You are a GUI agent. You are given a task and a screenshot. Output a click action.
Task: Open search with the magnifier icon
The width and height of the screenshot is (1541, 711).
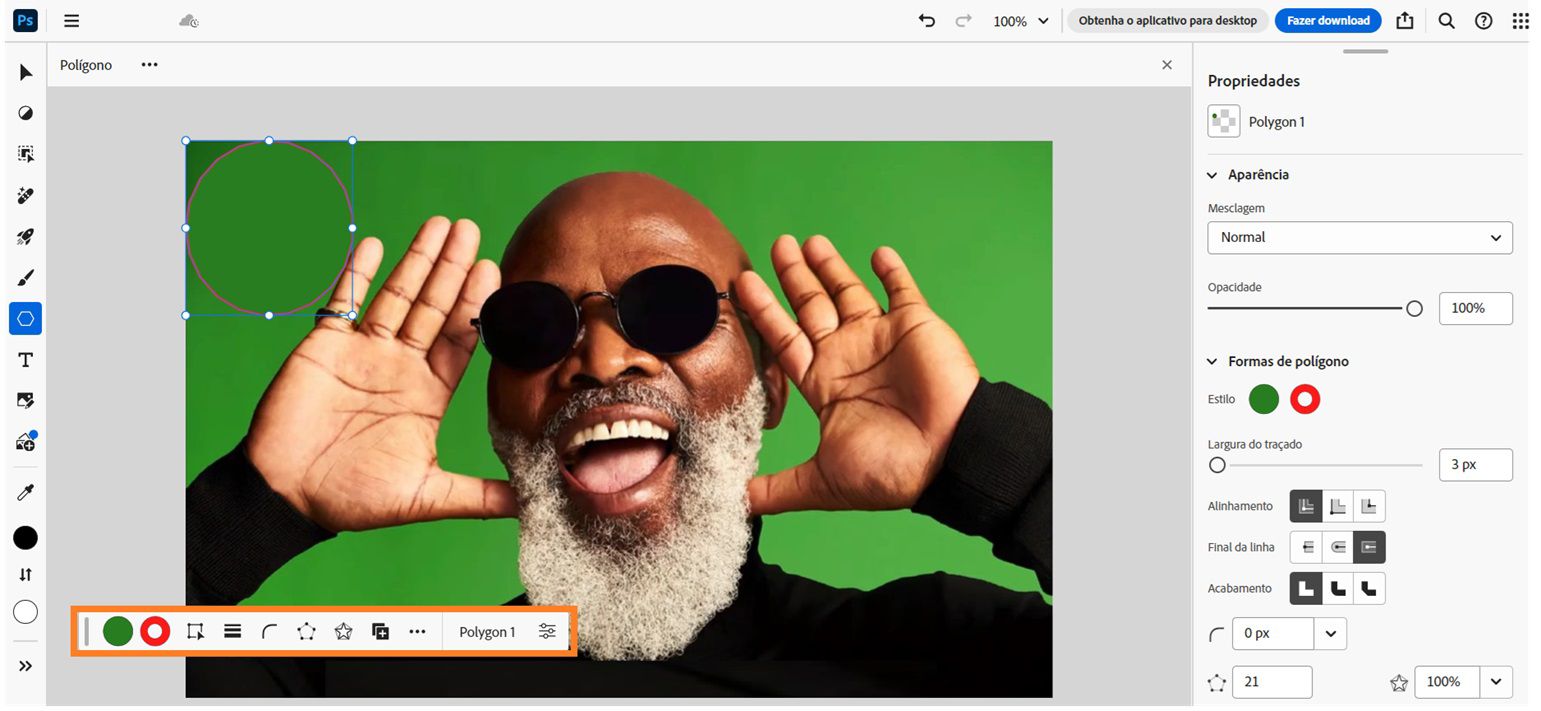[1446, 20]
